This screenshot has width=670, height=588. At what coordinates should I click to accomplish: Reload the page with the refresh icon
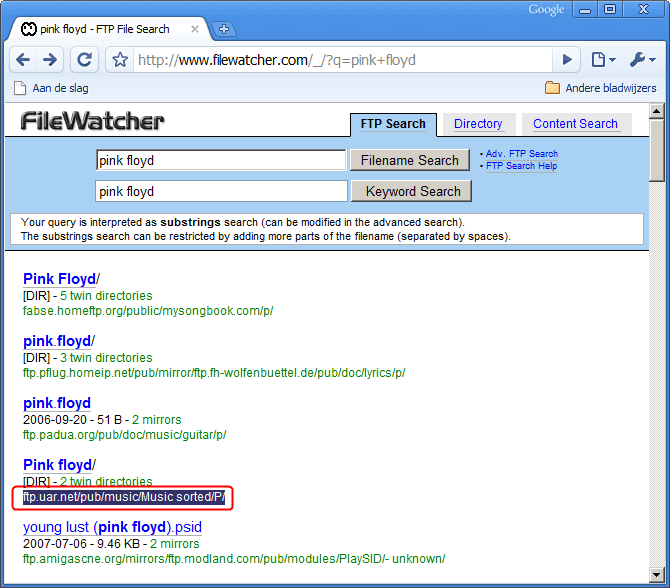click(x=84, y=60)
